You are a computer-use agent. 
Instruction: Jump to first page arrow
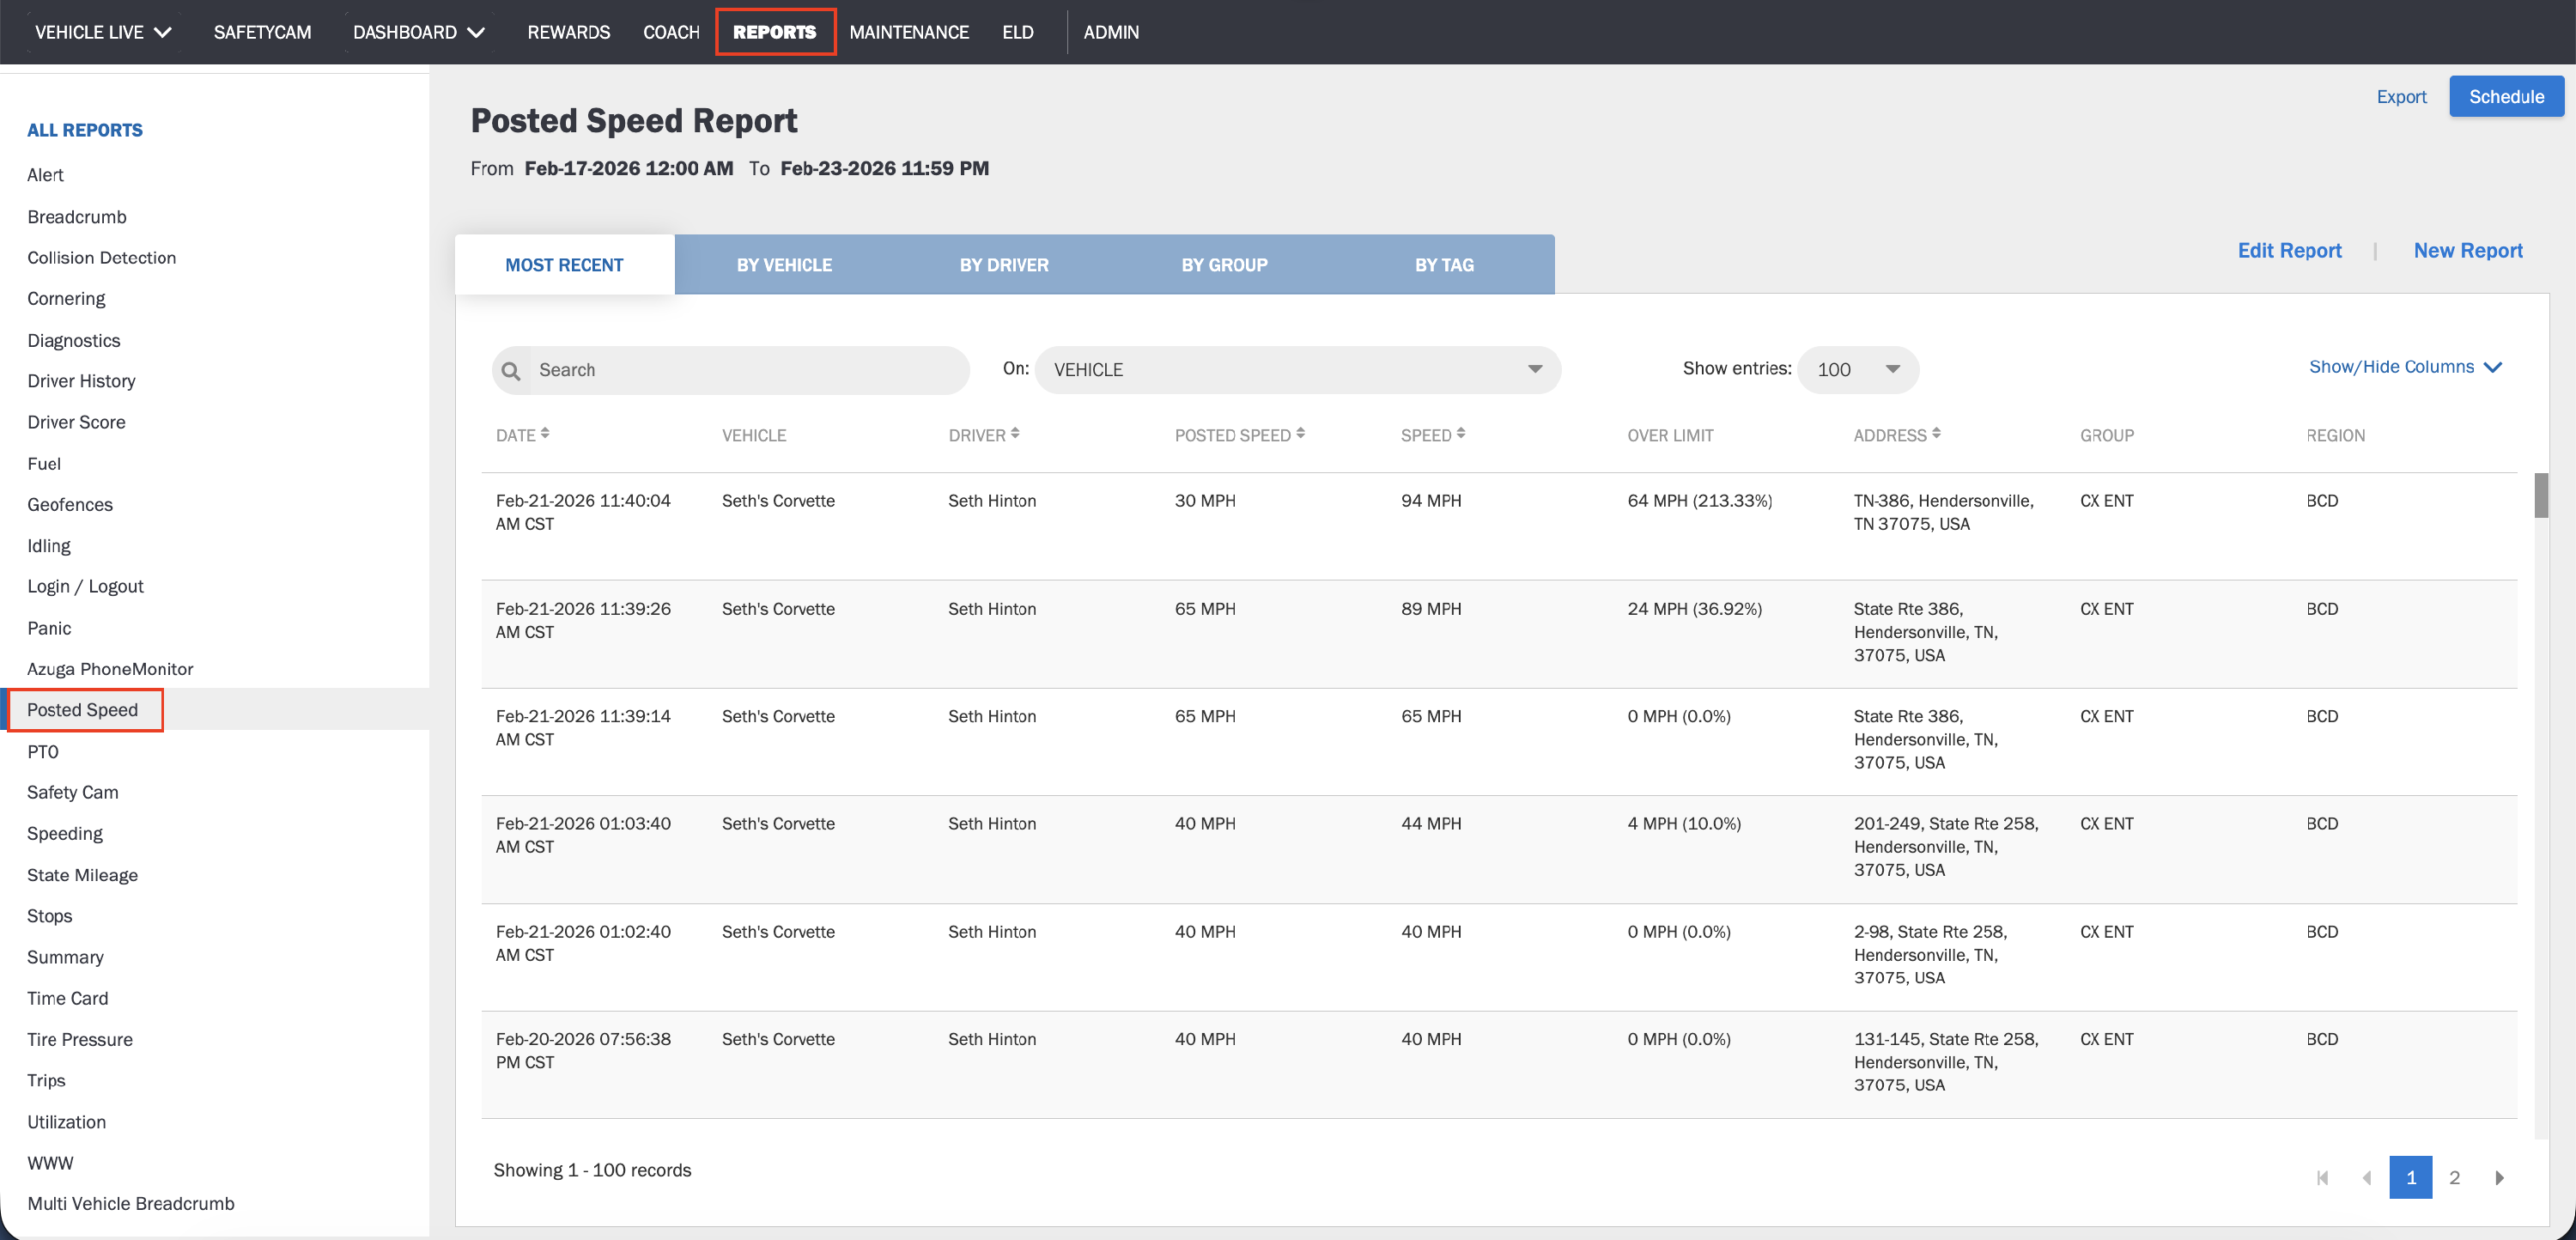tap(2322, 1177)
